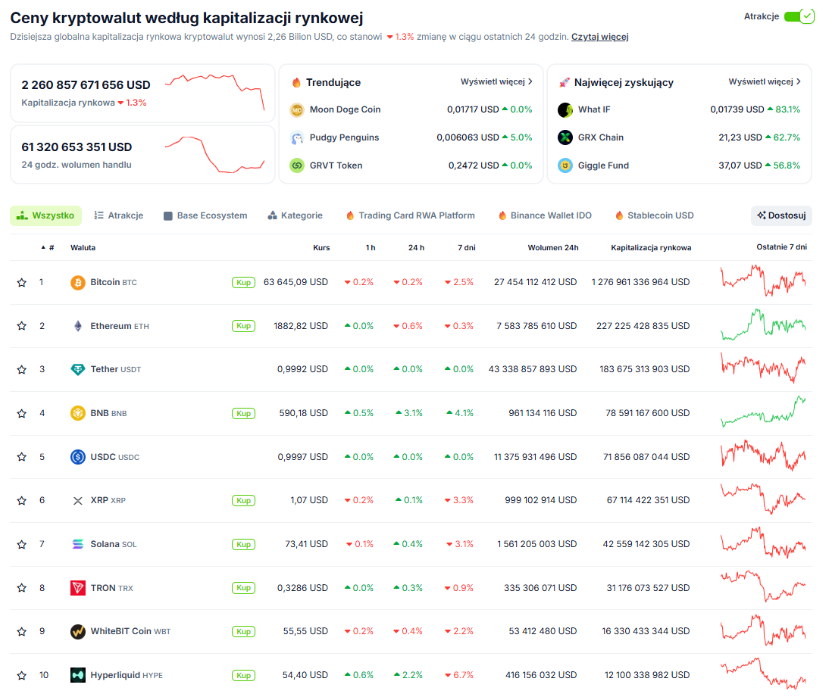The height and width of the screenshot is (699, 825).
Task: Sort by 24 h column header
Action: (416, 248)
